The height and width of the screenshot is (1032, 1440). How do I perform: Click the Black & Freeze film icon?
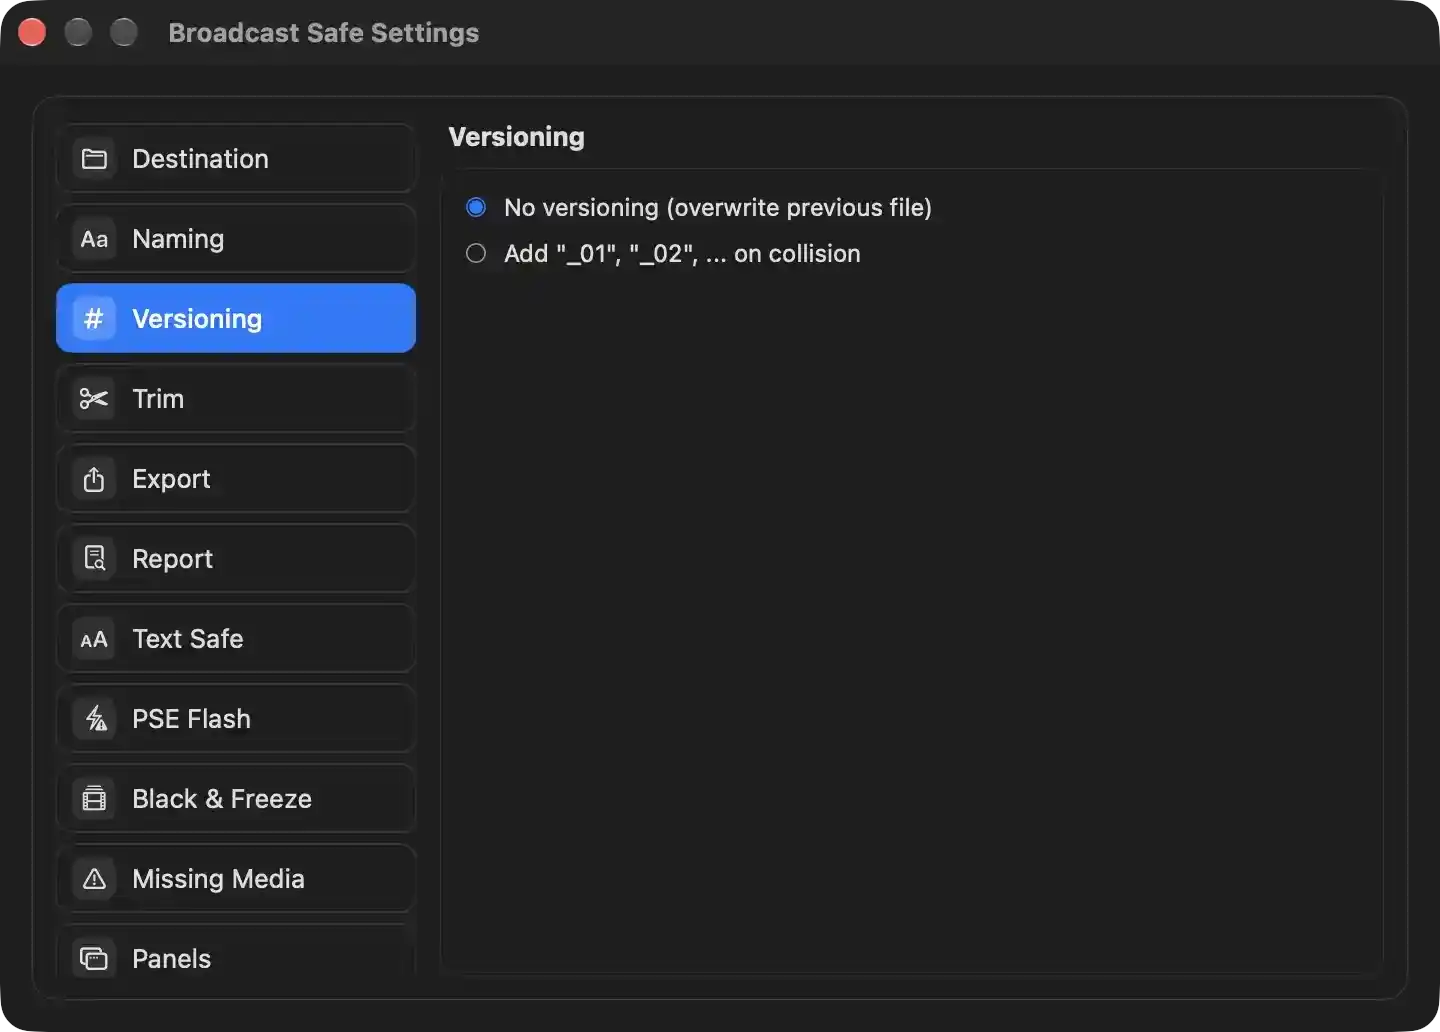pyautogui.click(x=94, y=799)
